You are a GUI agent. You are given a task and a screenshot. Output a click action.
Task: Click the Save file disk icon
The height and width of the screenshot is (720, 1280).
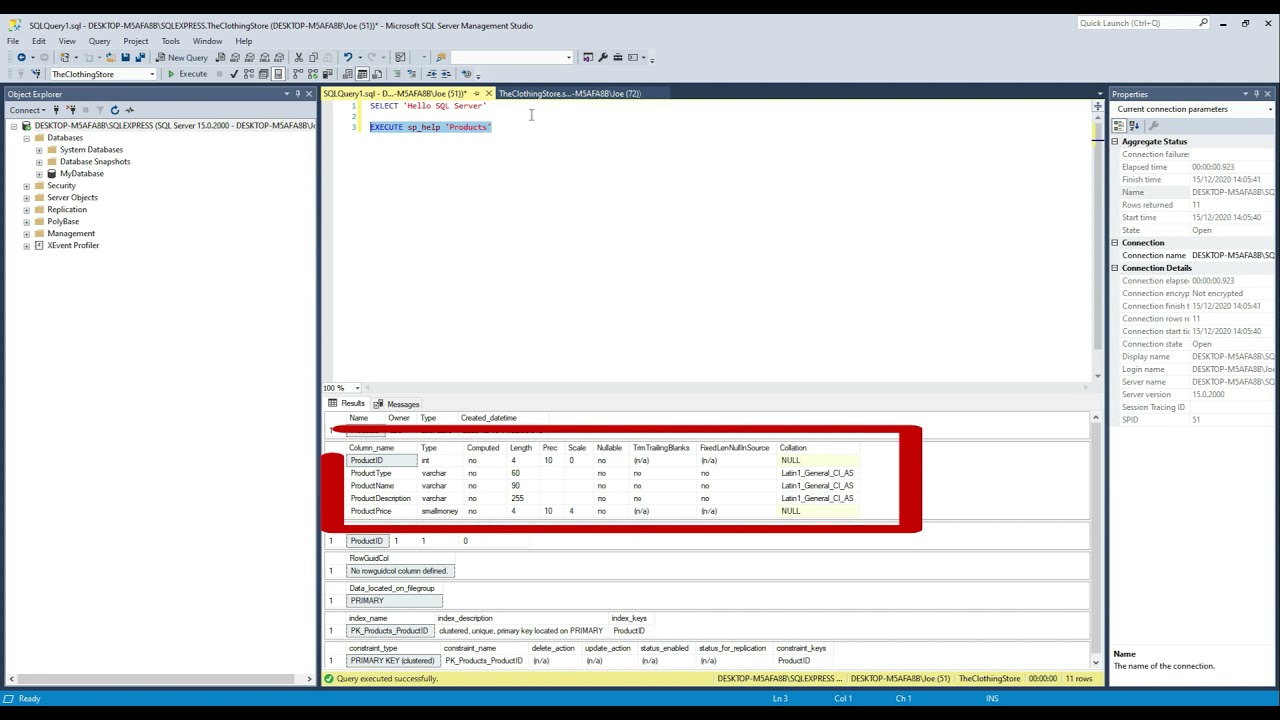point(125,57)
